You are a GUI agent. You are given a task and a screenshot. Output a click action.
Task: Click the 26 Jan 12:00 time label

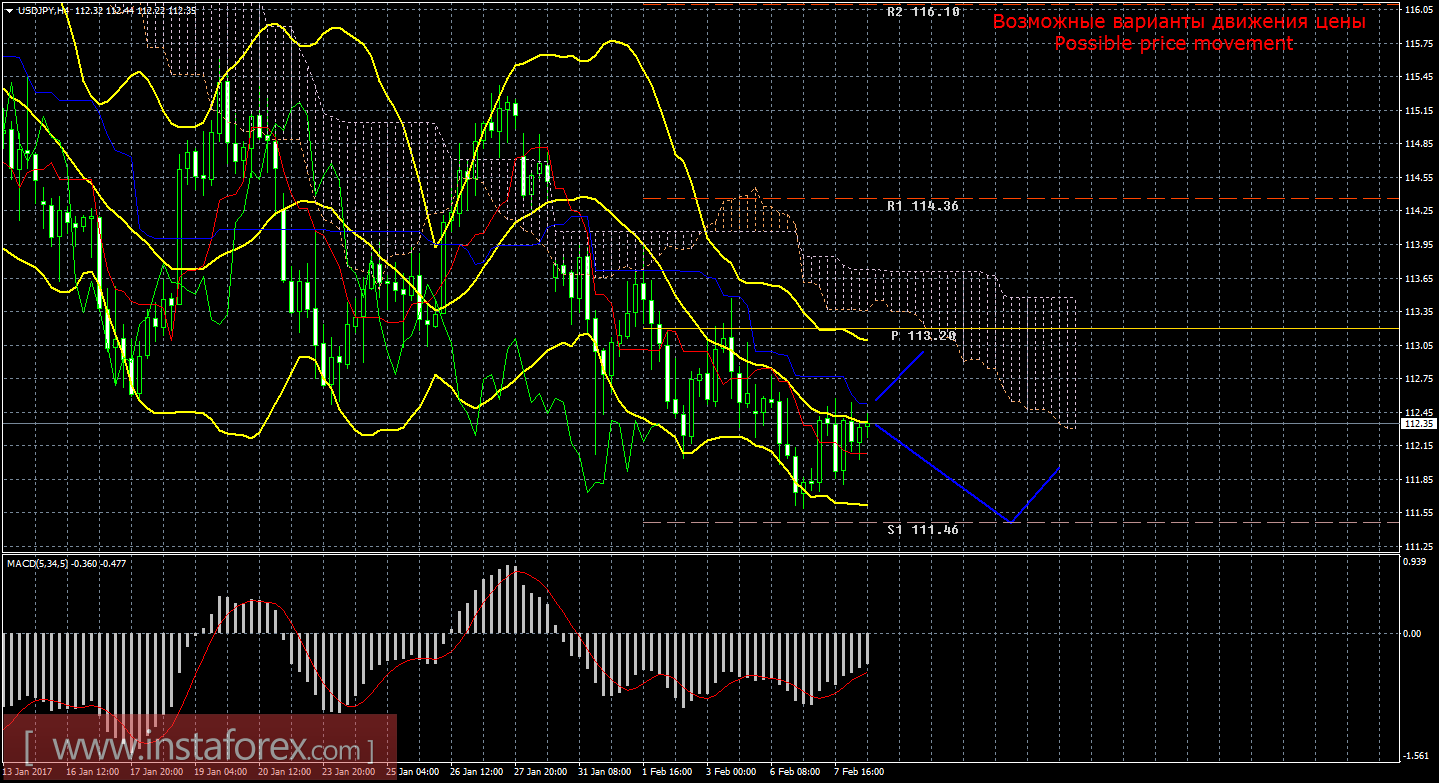pyautogui.click(x=475, y=773)
